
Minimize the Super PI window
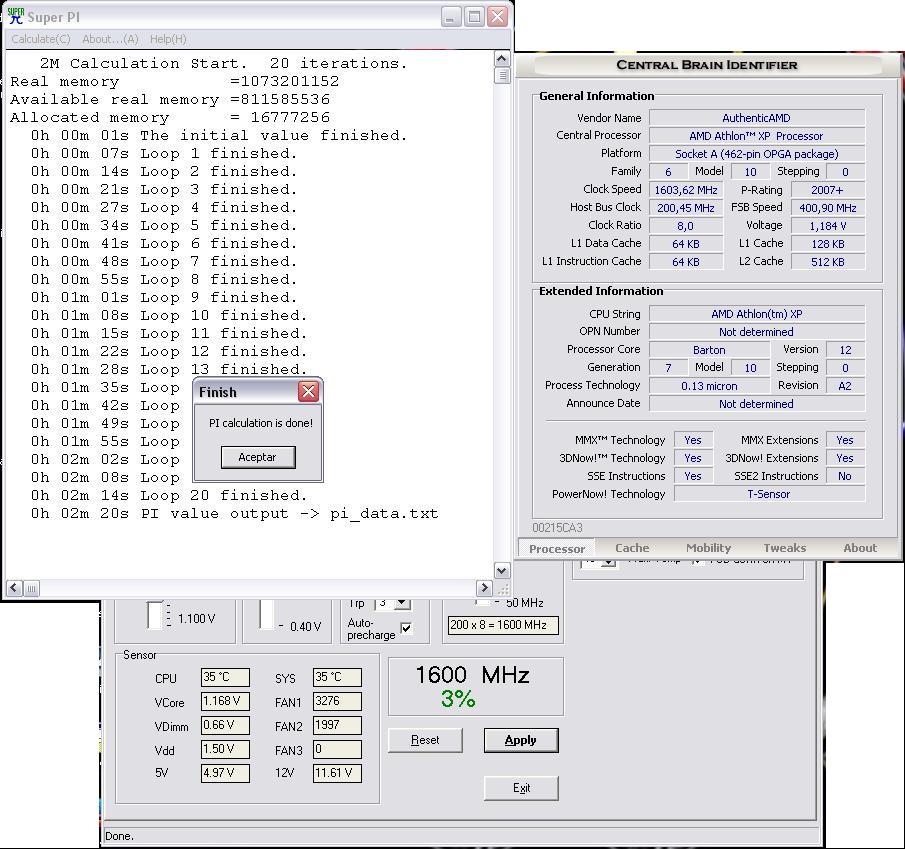tap(451, 17)
